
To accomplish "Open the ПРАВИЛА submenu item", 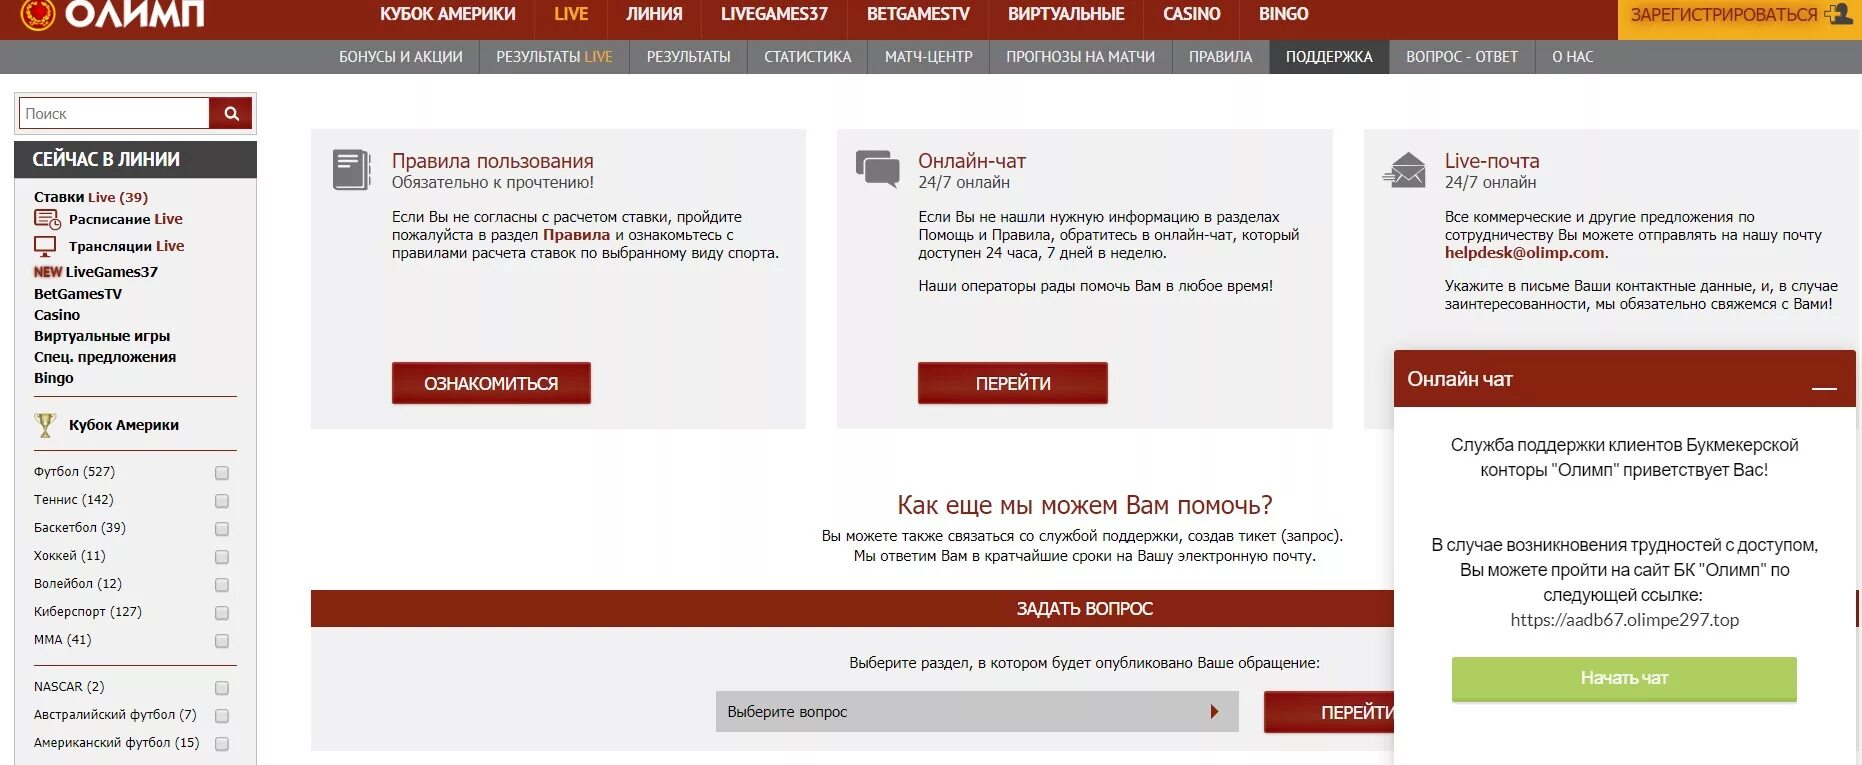I will (1220, 57).
